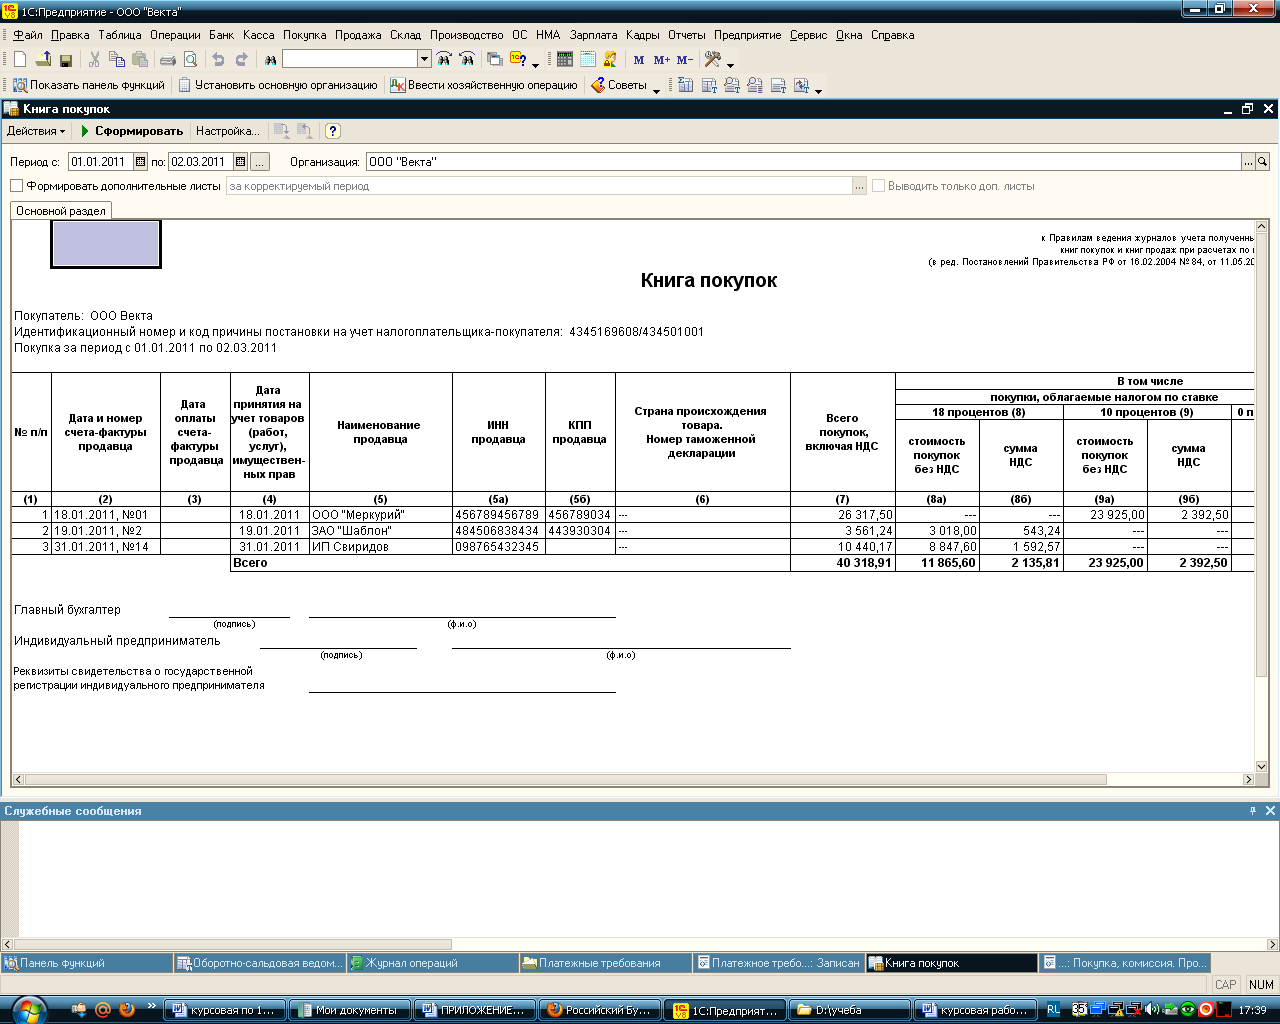
Task: Click the Paste clipboard icon
Action: point(140,60)
